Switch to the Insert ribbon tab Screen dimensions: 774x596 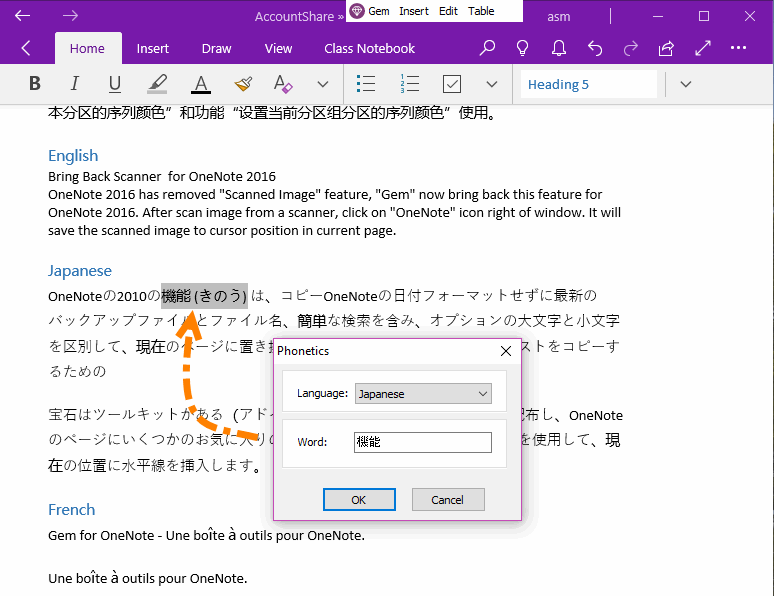tap(153, 48)
